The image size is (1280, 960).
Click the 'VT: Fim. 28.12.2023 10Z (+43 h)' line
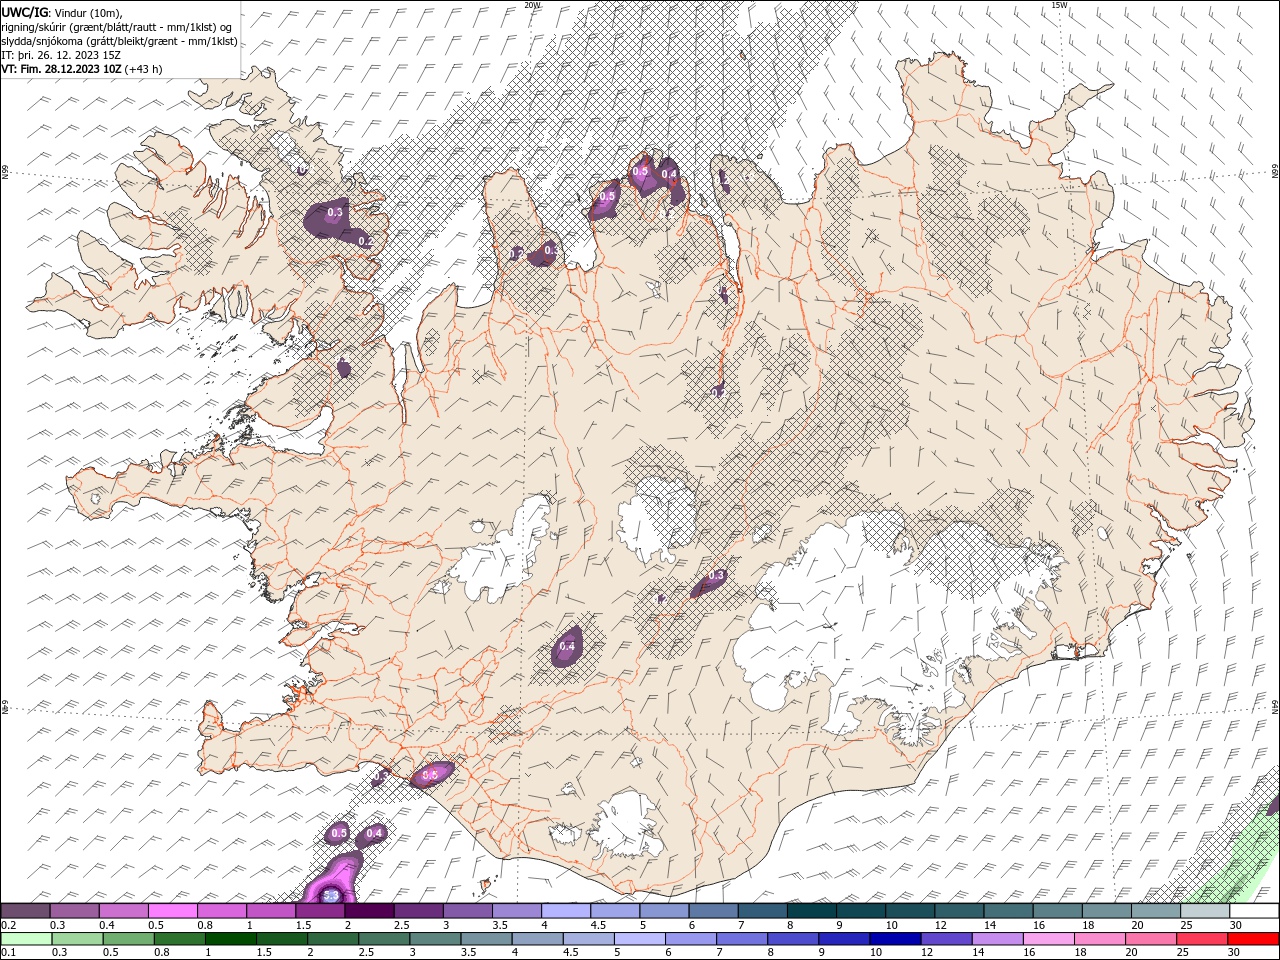click(x=82, y=69)
